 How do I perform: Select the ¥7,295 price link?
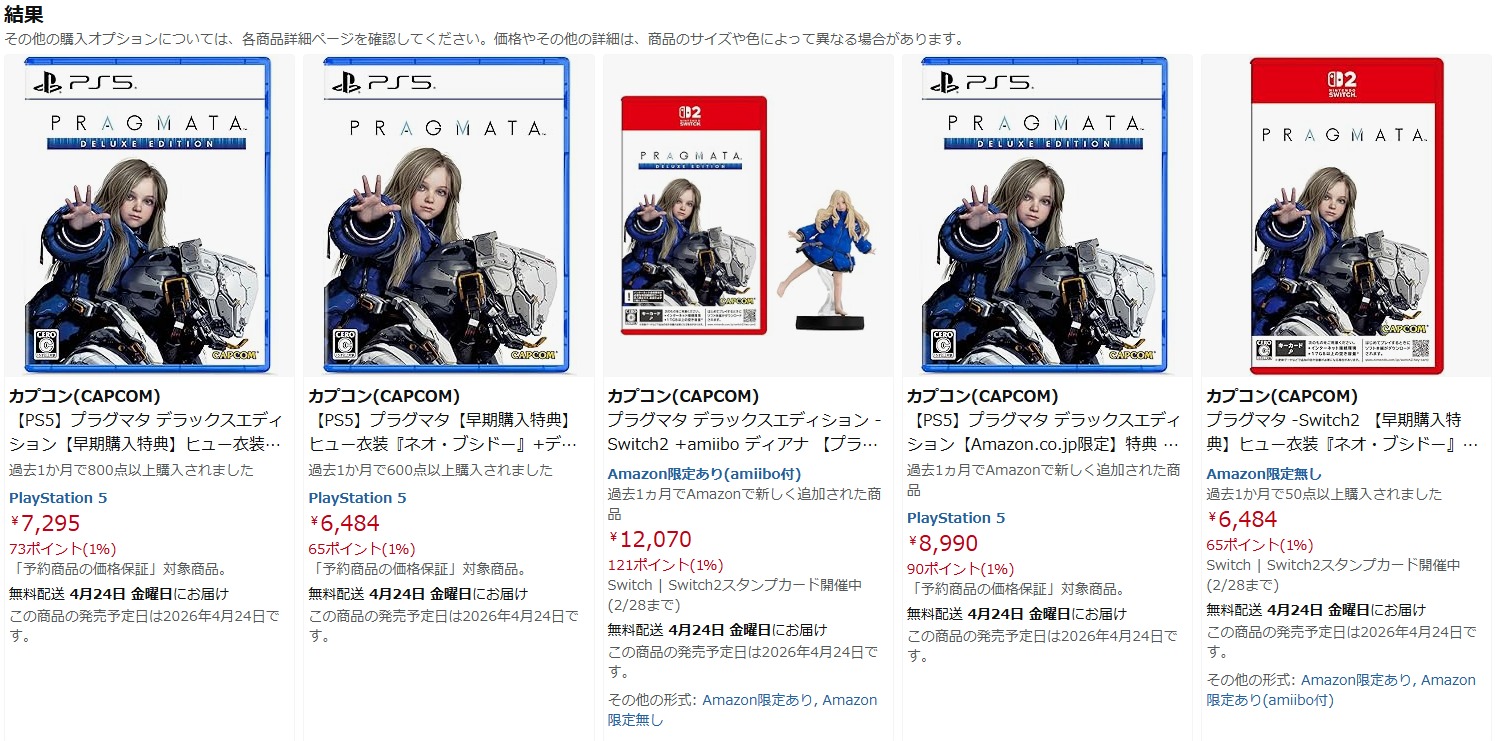(x=45, y=523)
